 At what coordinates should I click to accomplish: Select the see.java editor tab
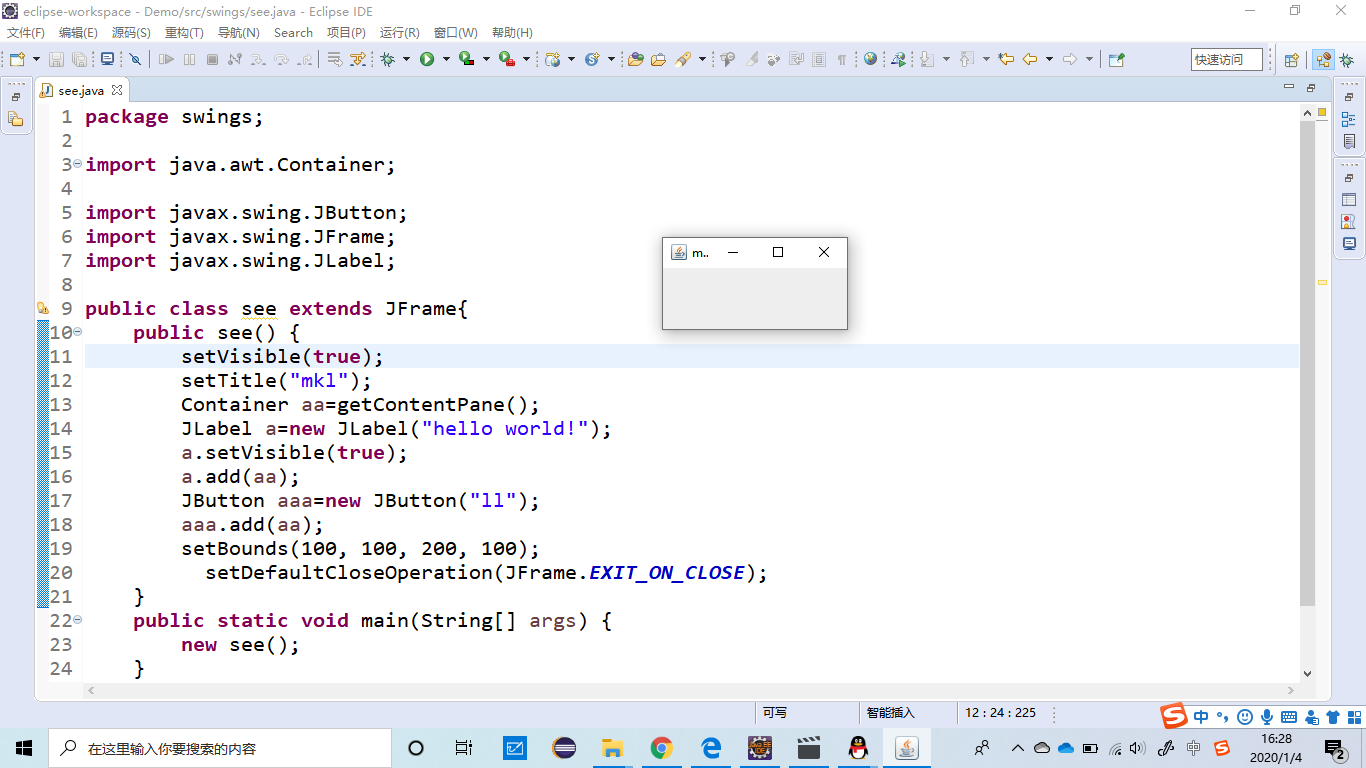[x=80, y=90]
